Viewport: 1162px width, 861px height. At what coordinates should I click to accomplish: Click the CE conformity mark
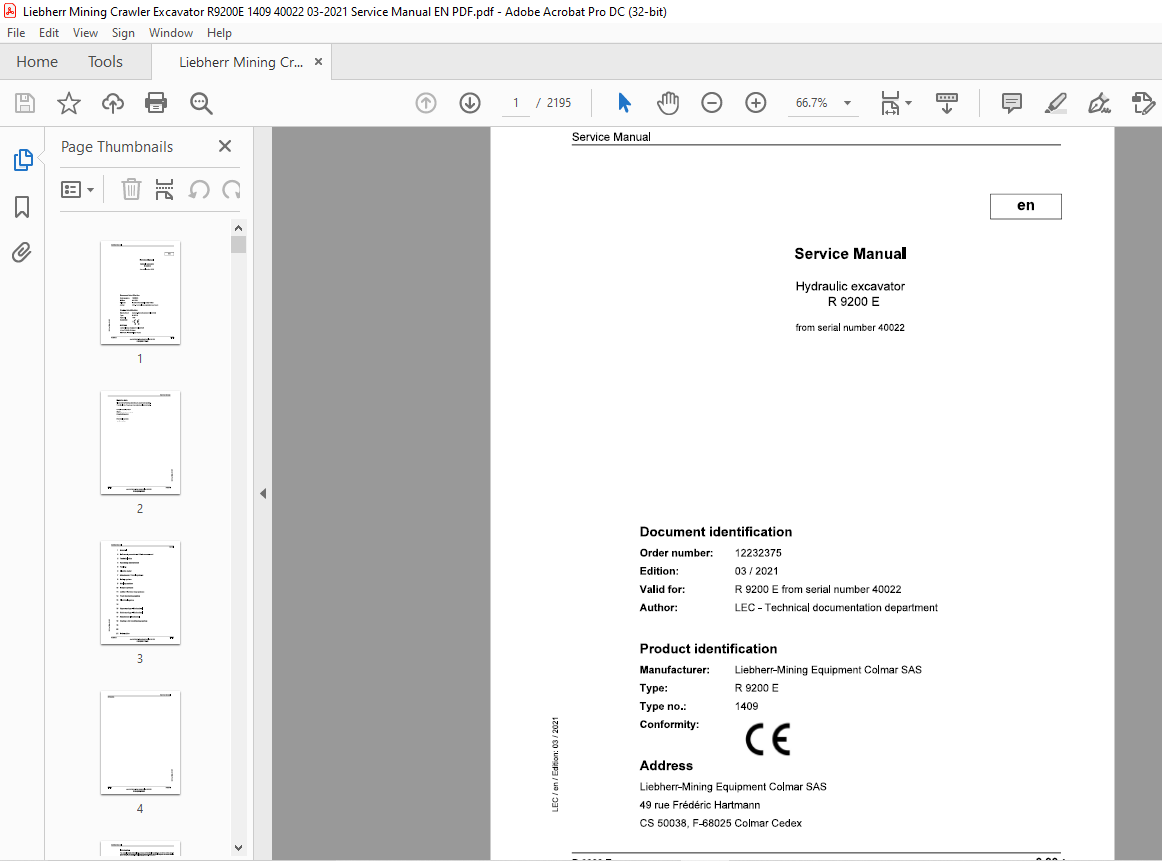[x=768, y=739]
